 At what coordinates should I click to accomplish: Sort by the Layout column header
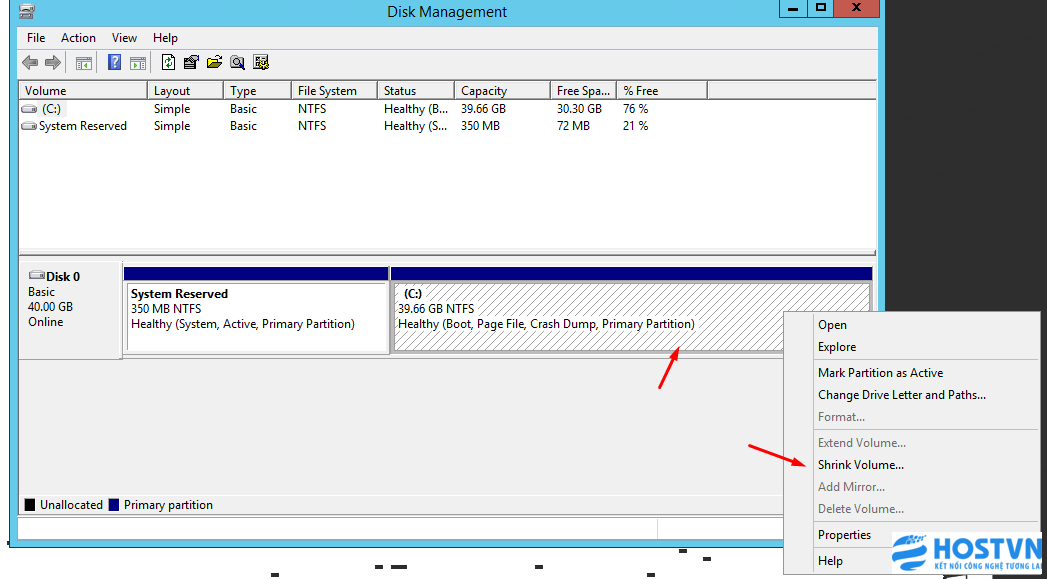pyautogui.click(x=185, y=91)
